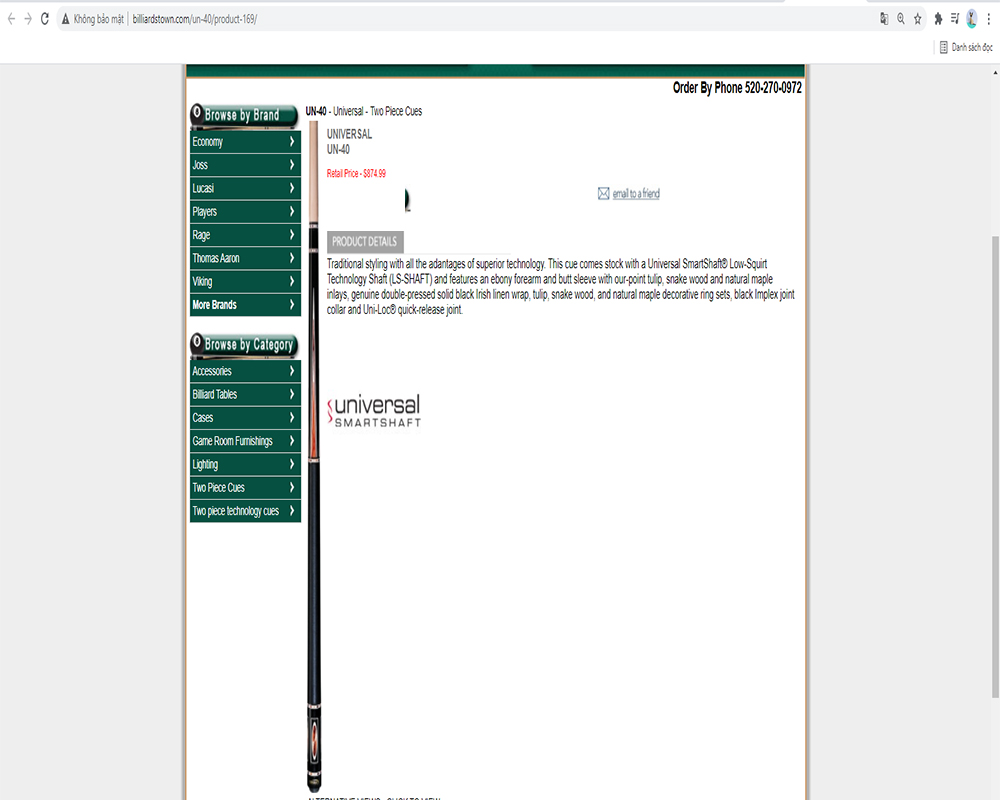Click the email to a friend link
Image resolution: width=1000 pixels, height=800 pixels.
pyautogui.click(x=636, y=193)
